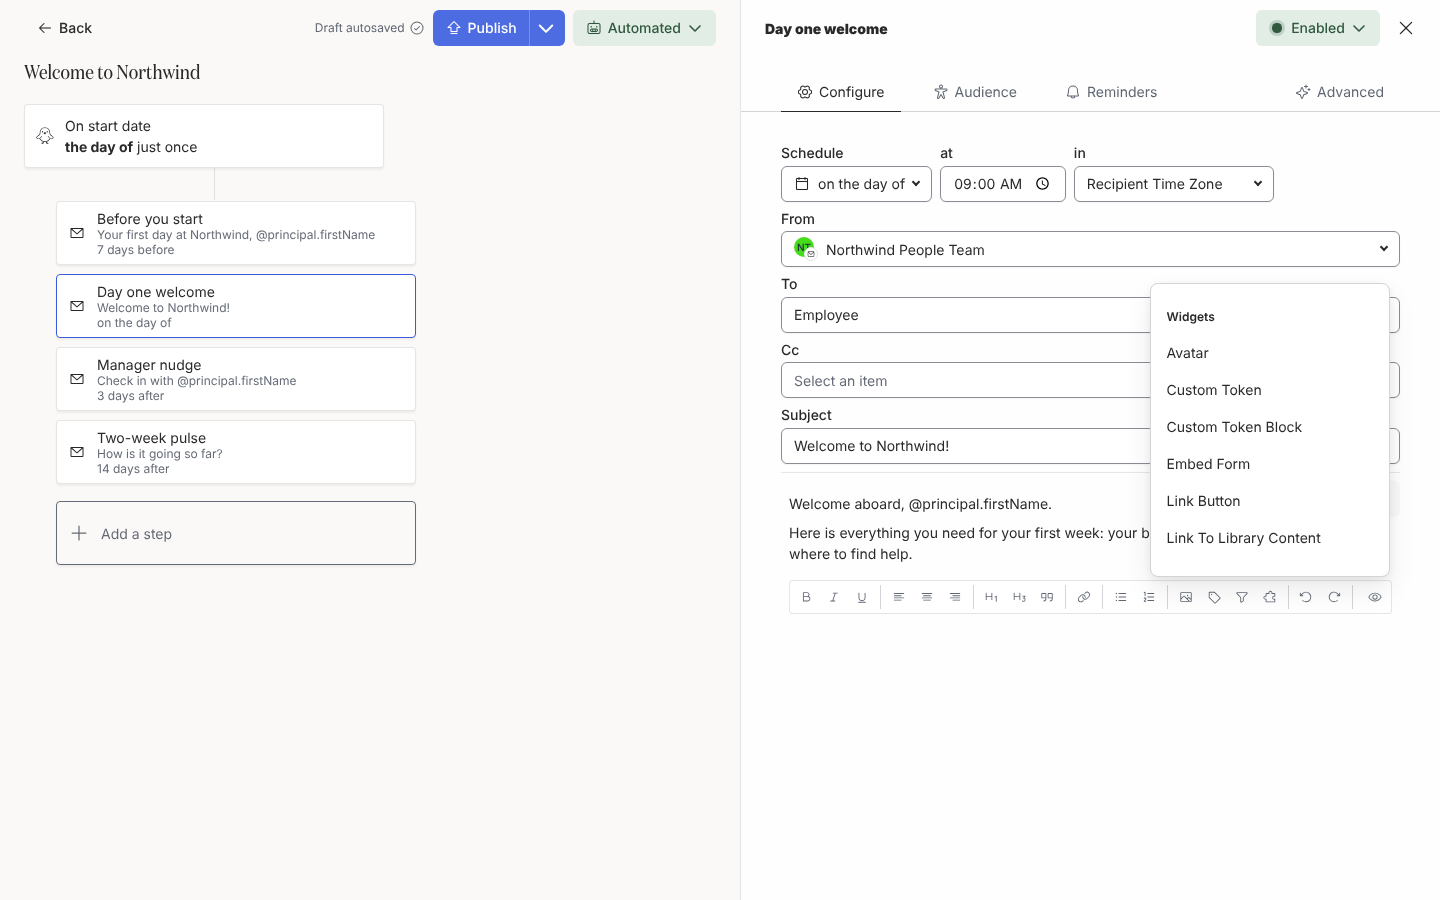Screen dimensions: 1440x900
Task: Go back using the Back button
Action: 65,28
